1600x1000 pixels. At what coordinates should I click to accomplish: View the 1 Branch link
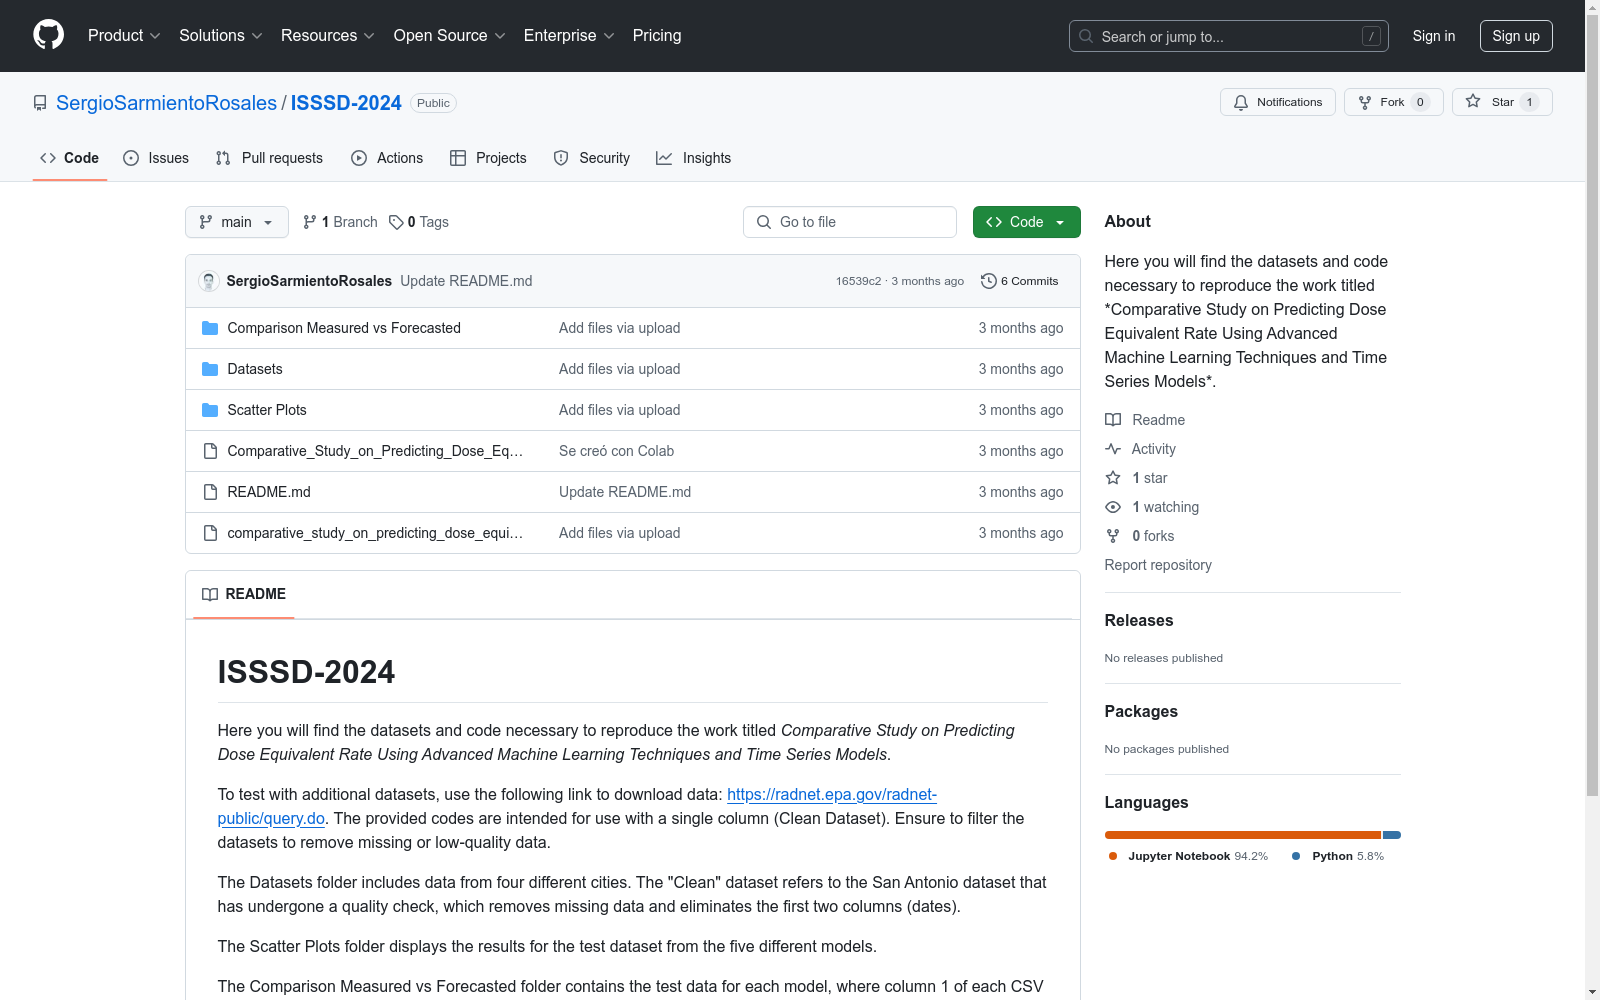340,222
